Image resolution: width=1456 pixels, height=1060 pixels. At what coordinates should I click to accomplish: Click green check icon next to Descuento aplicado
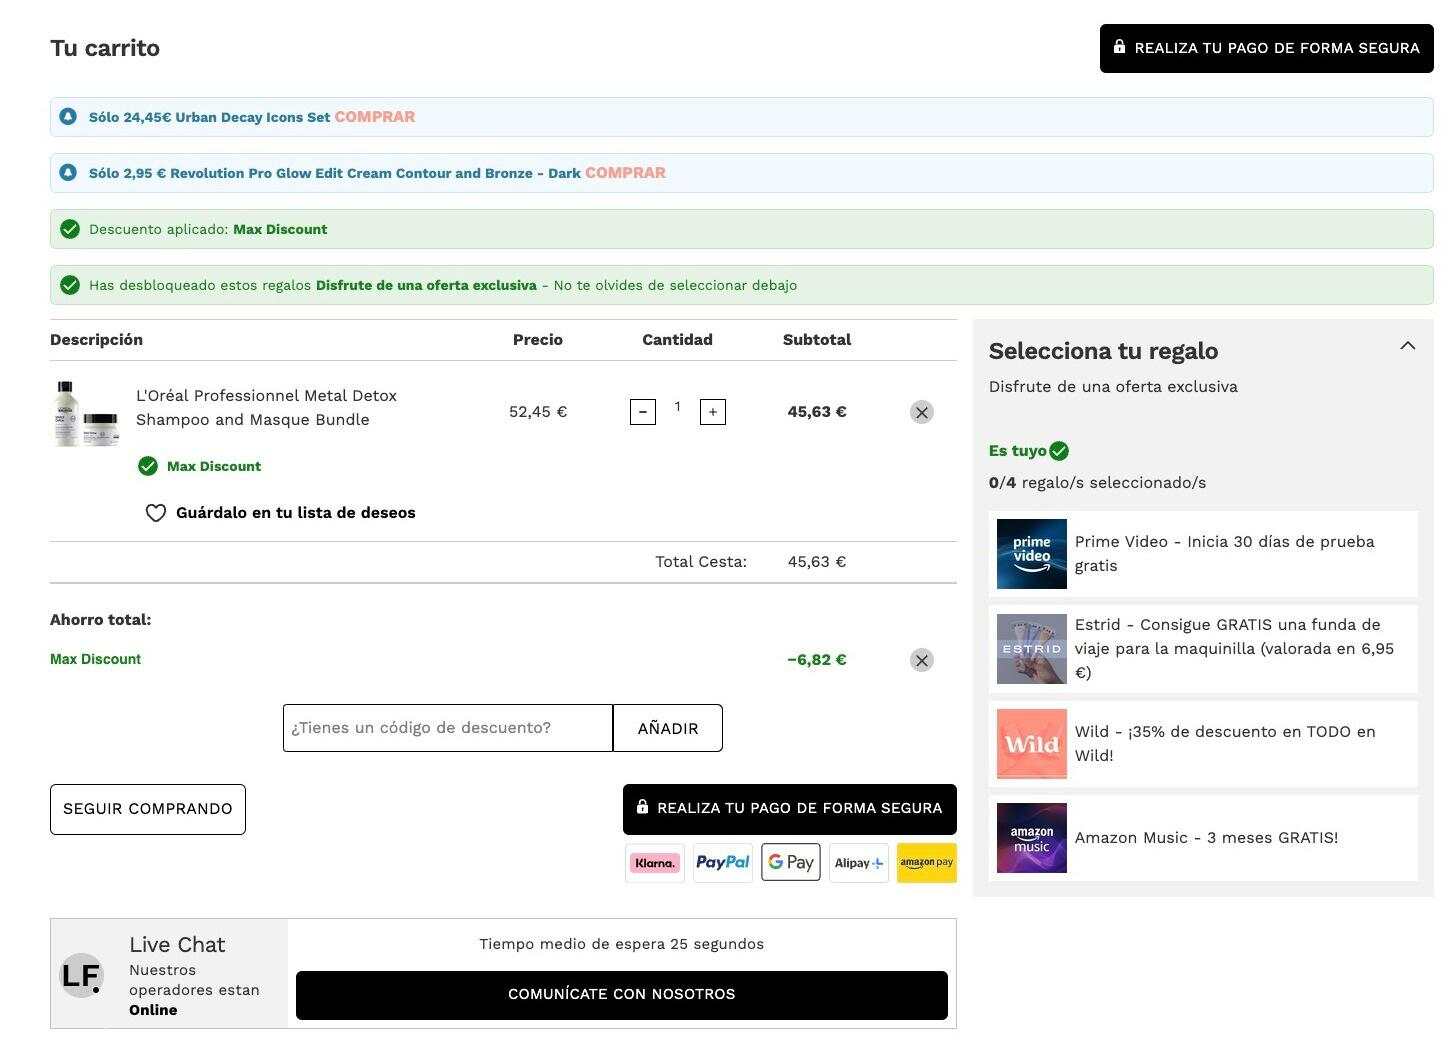[70, 229]
